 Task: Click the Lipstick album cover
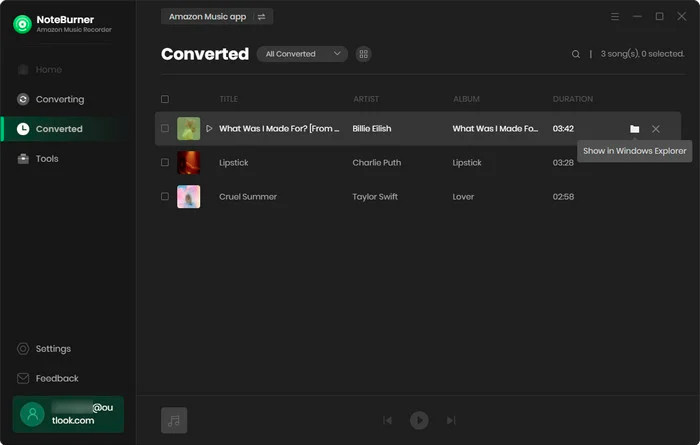pos(188,162)
